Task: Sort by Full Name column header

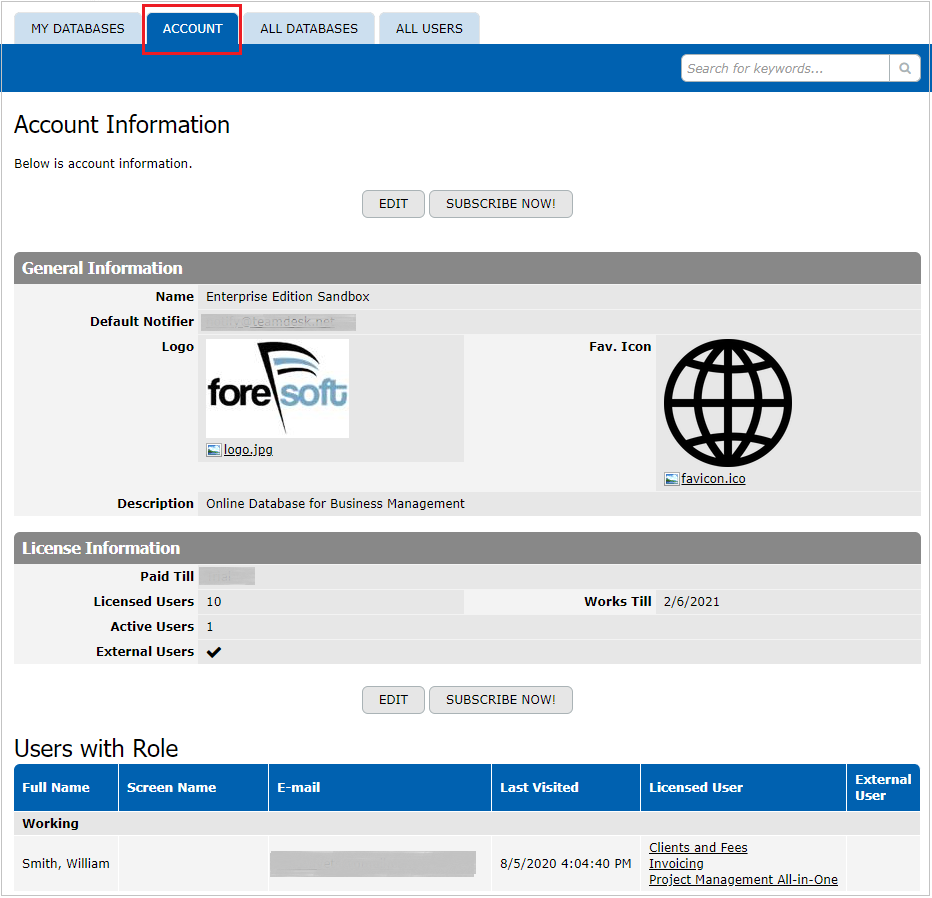Action: click(x=66, y=787)
